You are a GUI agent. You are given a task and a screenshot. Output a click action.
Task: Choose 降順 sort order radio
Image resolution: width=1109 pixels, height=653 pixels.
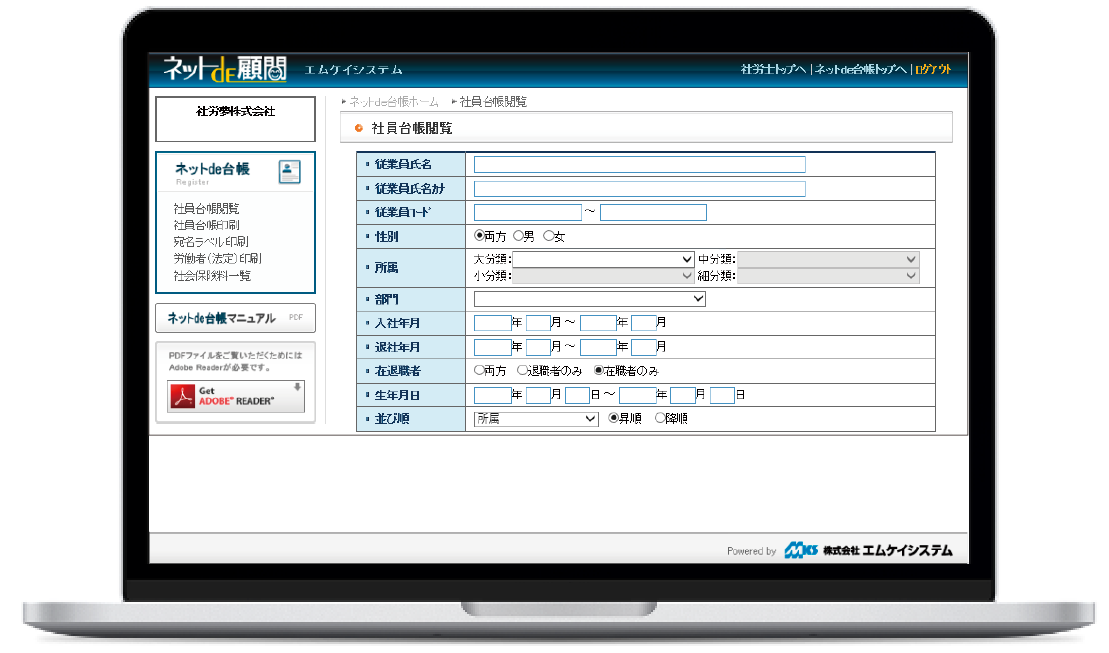(660, 418)
